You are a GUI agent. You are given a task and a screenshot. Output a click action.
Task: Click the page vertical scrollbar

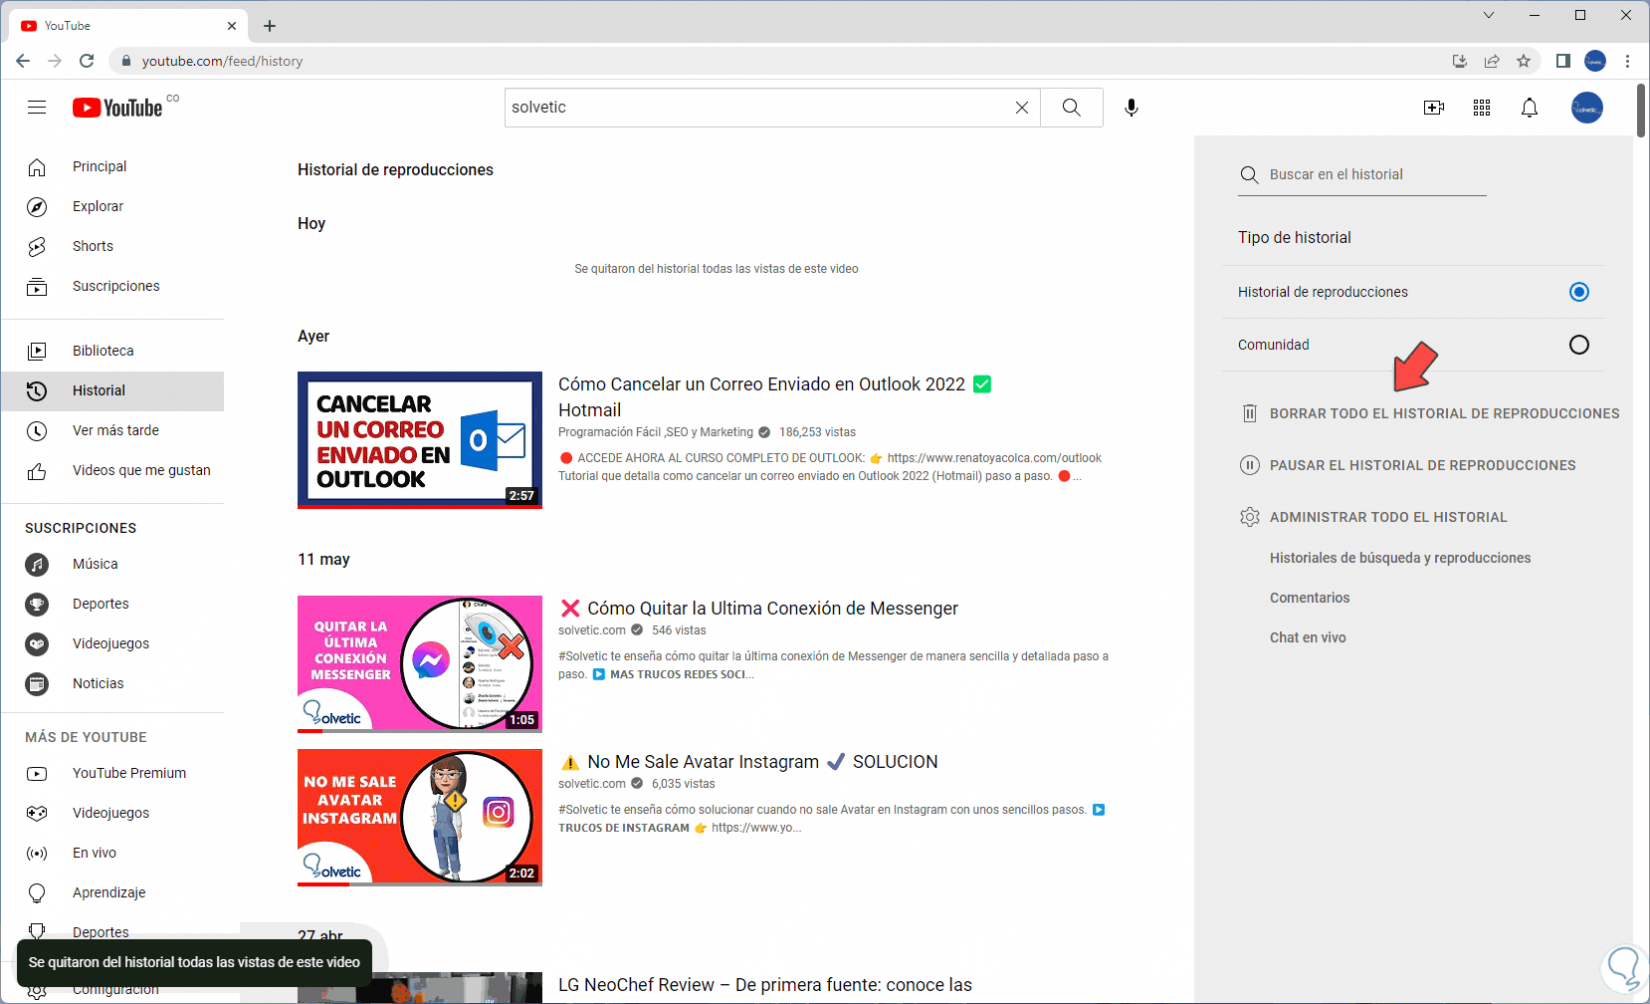point(1641,112)
